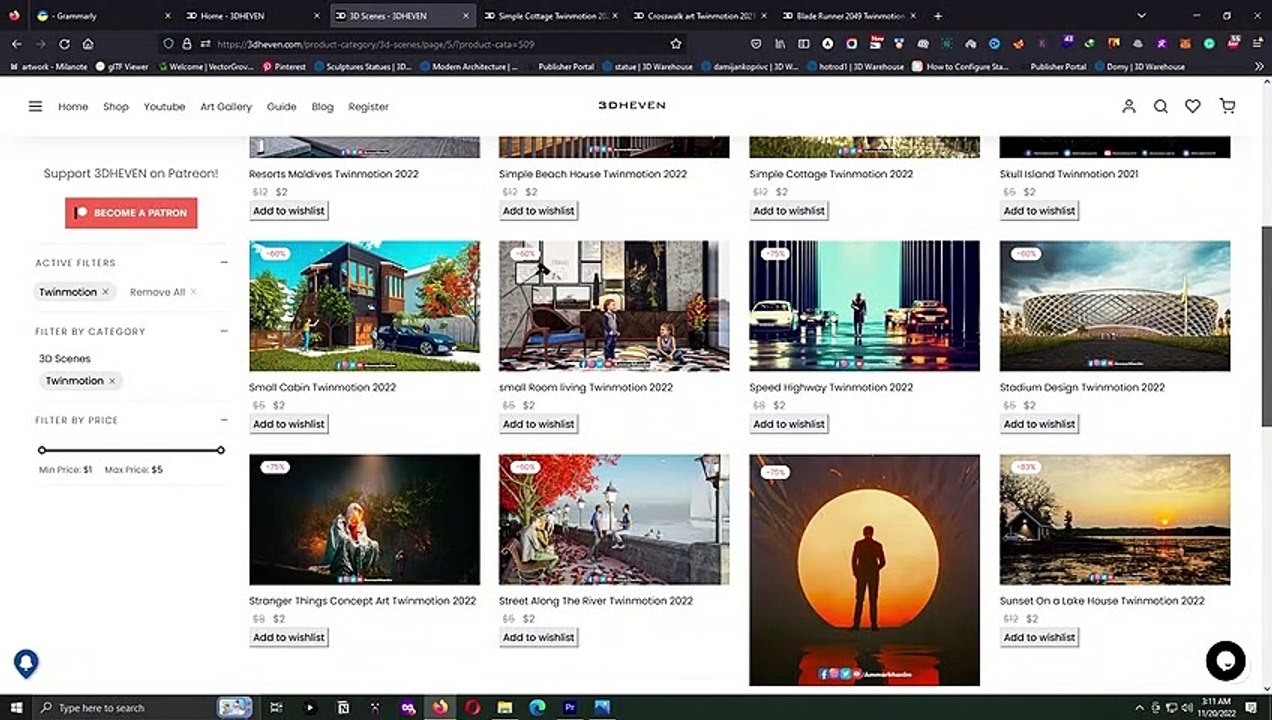This screenshot has width=1272, height=720.
Task: Click the 3D Scenes category link
Action: coord(65,359)
